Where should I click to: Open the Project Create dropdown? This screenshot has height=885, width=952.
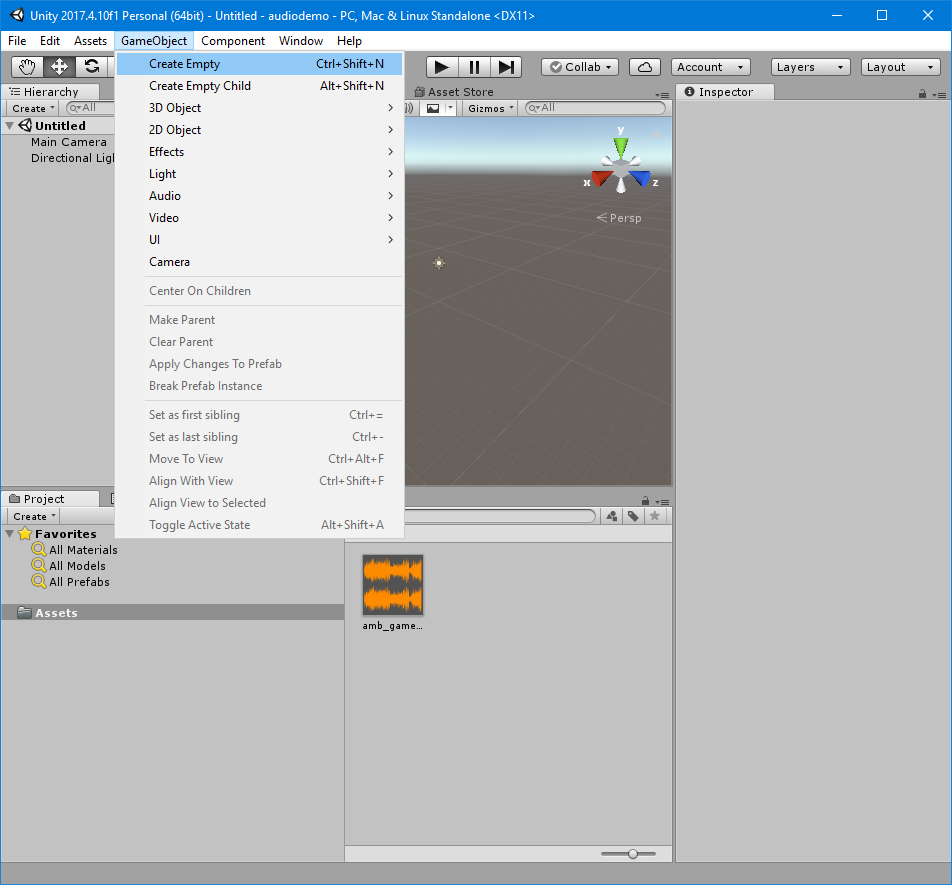pos(34,516)
